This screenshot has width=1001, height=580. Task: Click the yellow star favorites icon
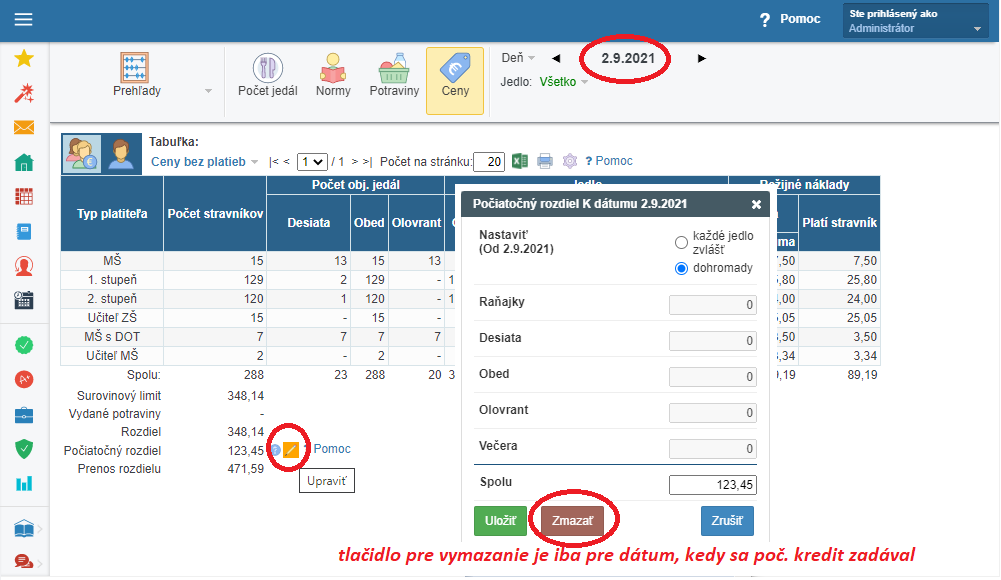pyautogui.click(x=24, y=59)
